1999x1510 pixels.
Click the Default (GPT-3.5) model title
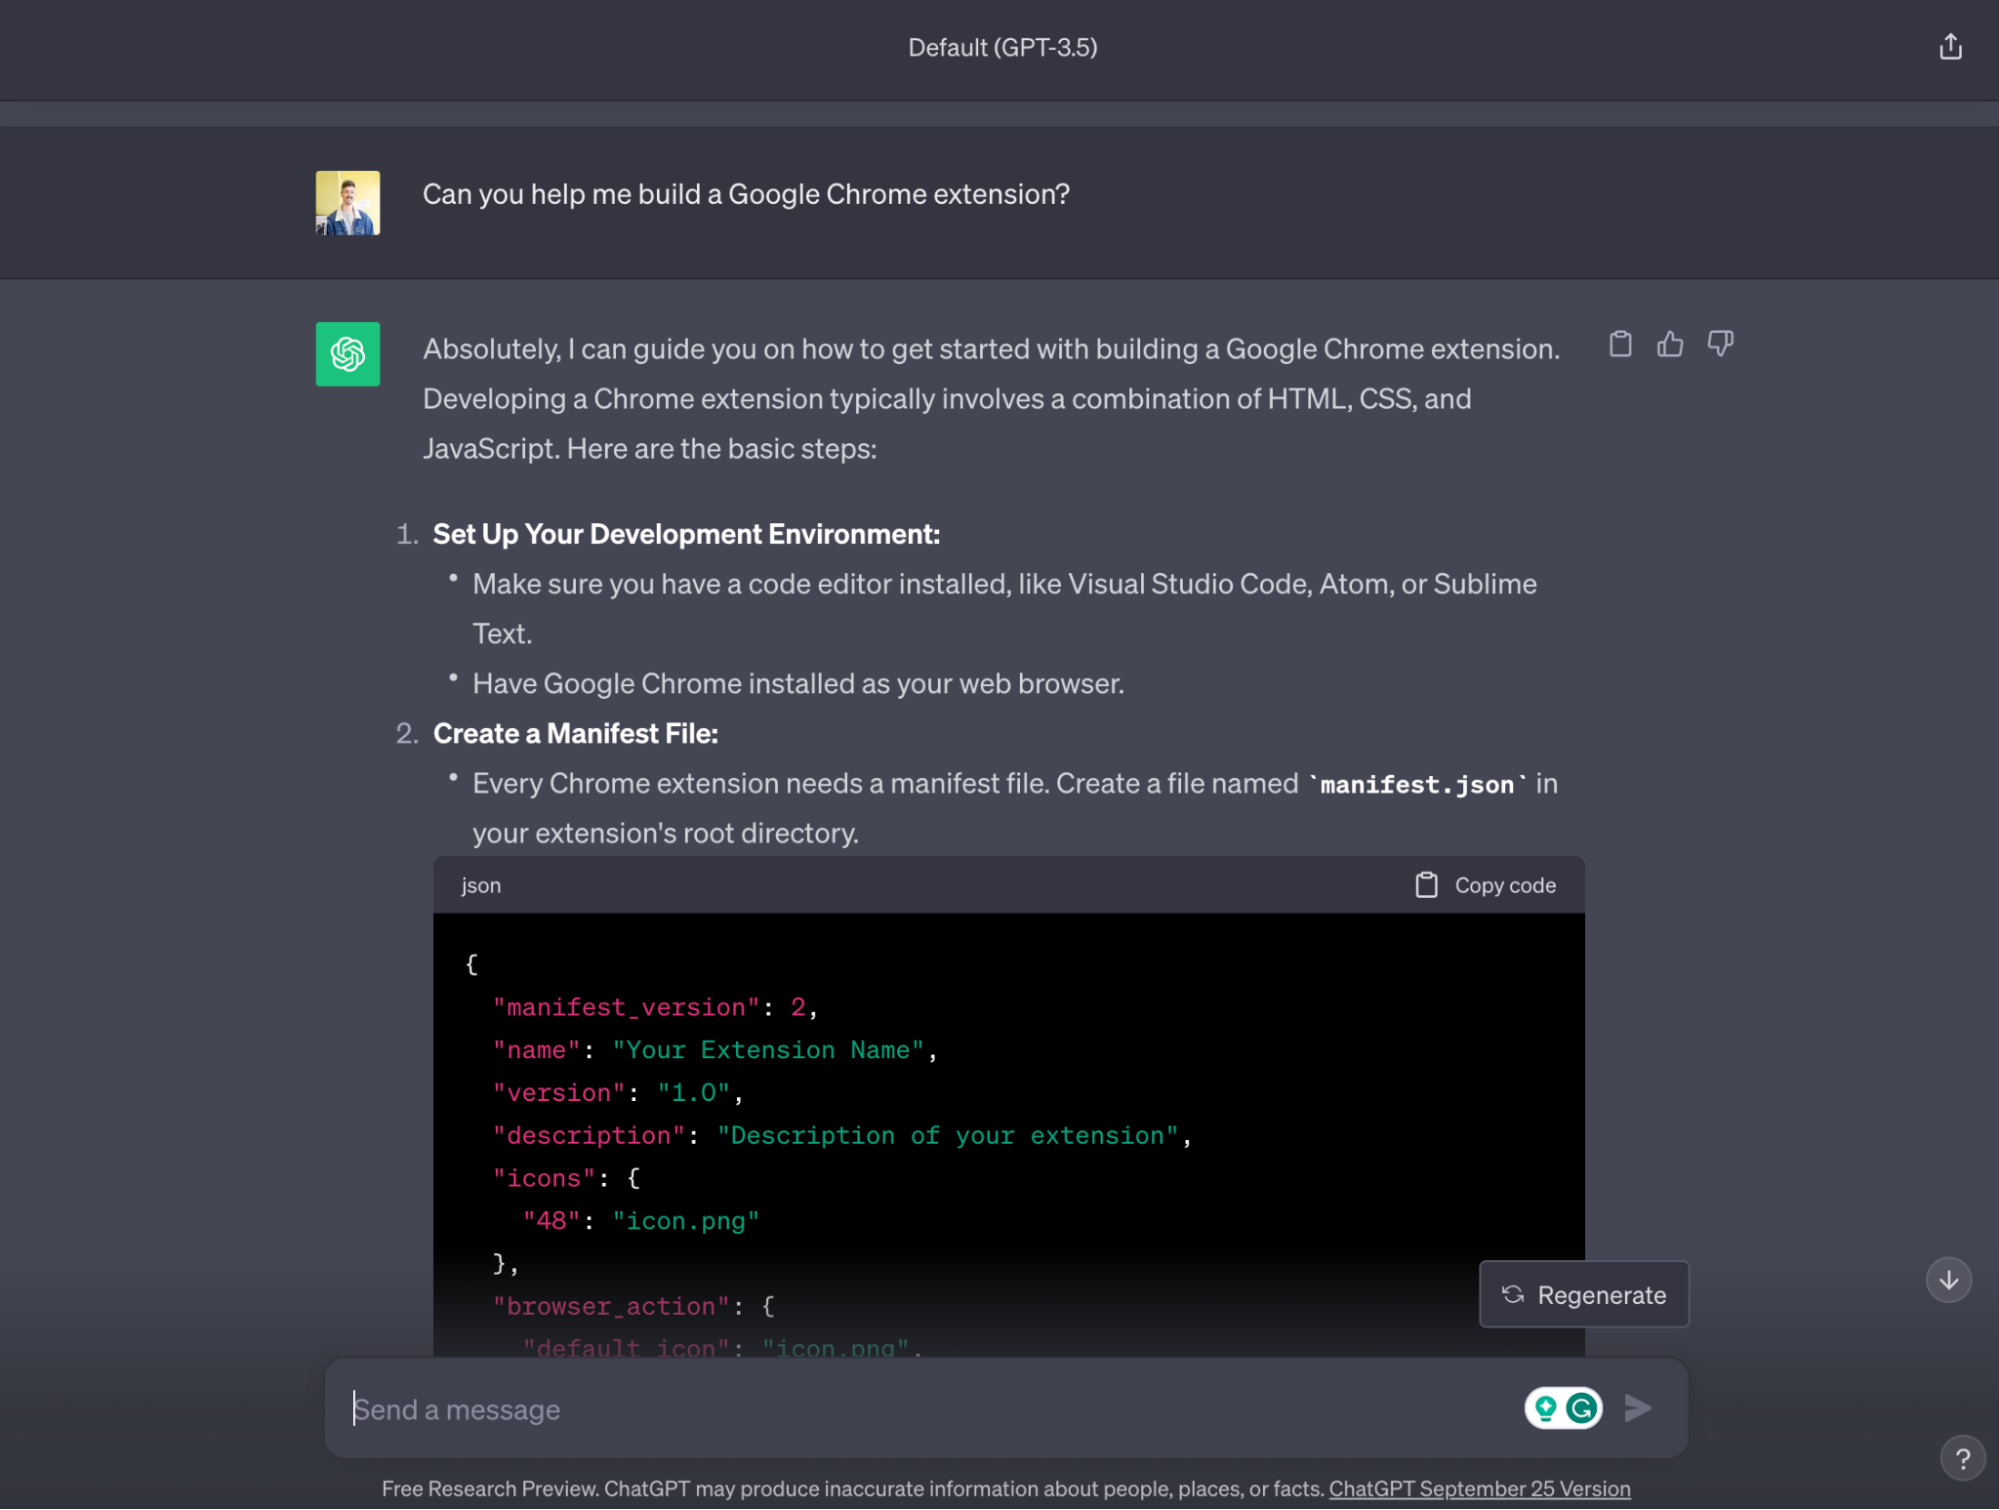pyautogui.click(x=1002, y=47)
